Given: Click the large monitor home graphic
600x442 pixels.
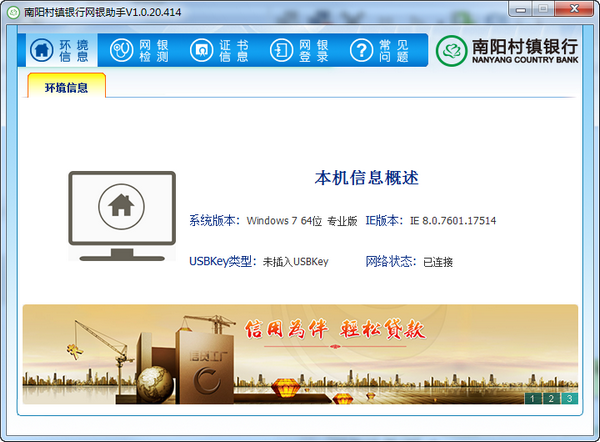Looking at the screenshot, I should pos(121,212).
